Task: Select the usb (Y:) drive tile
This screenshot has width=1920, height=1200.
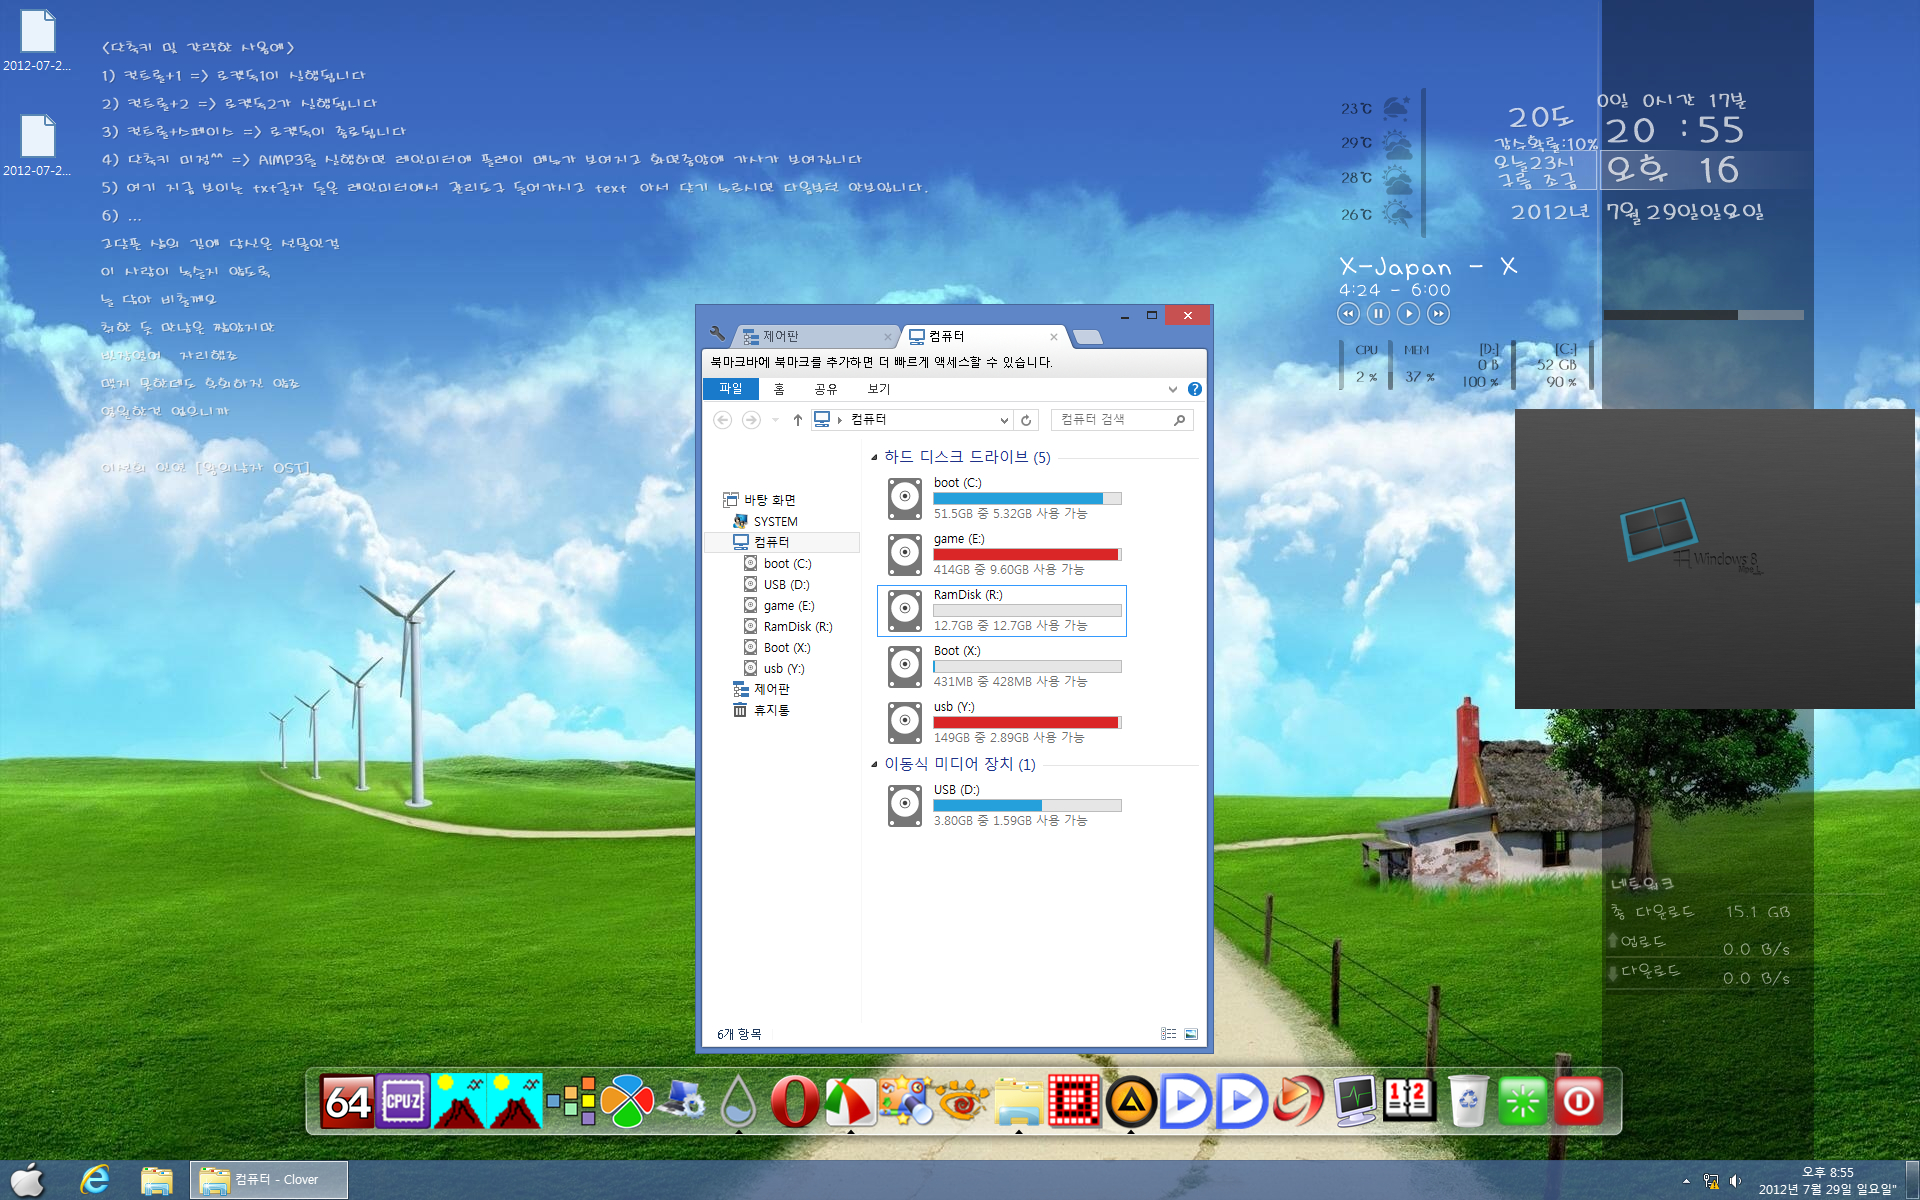Action: click(1002, 722)
